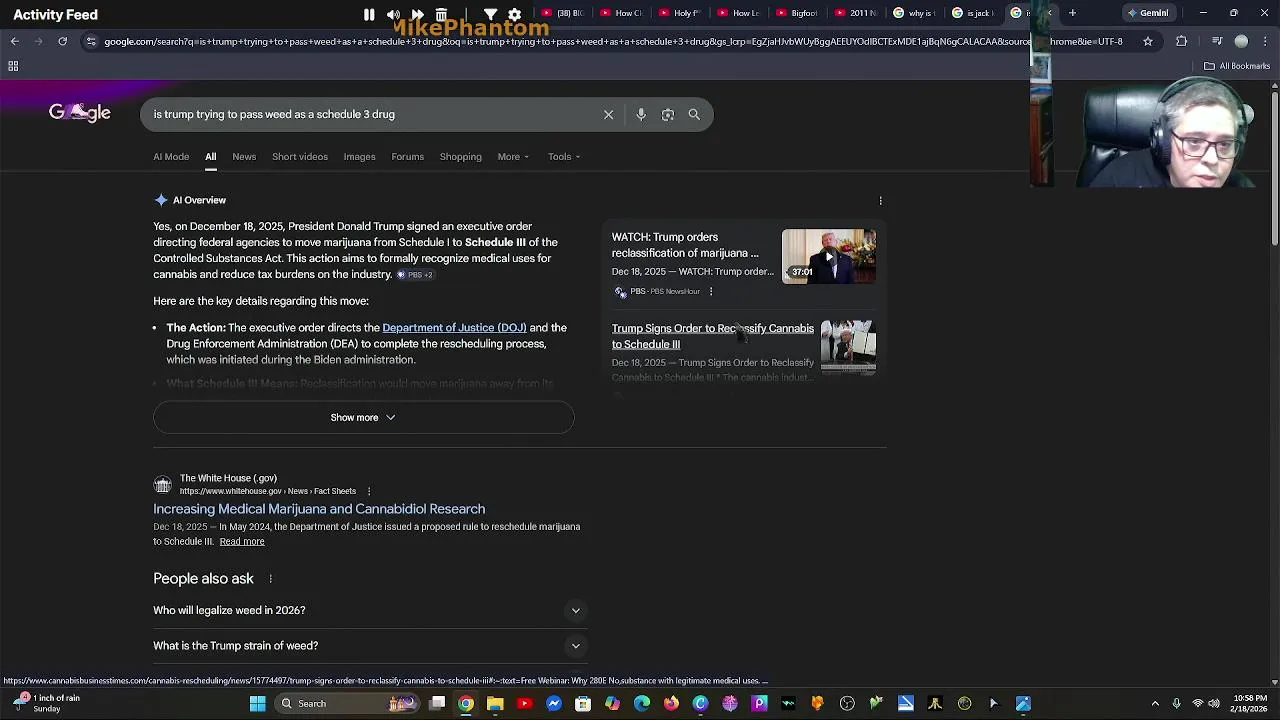Open the Forums results tab
1280x720 pixels.
point(407,157)
